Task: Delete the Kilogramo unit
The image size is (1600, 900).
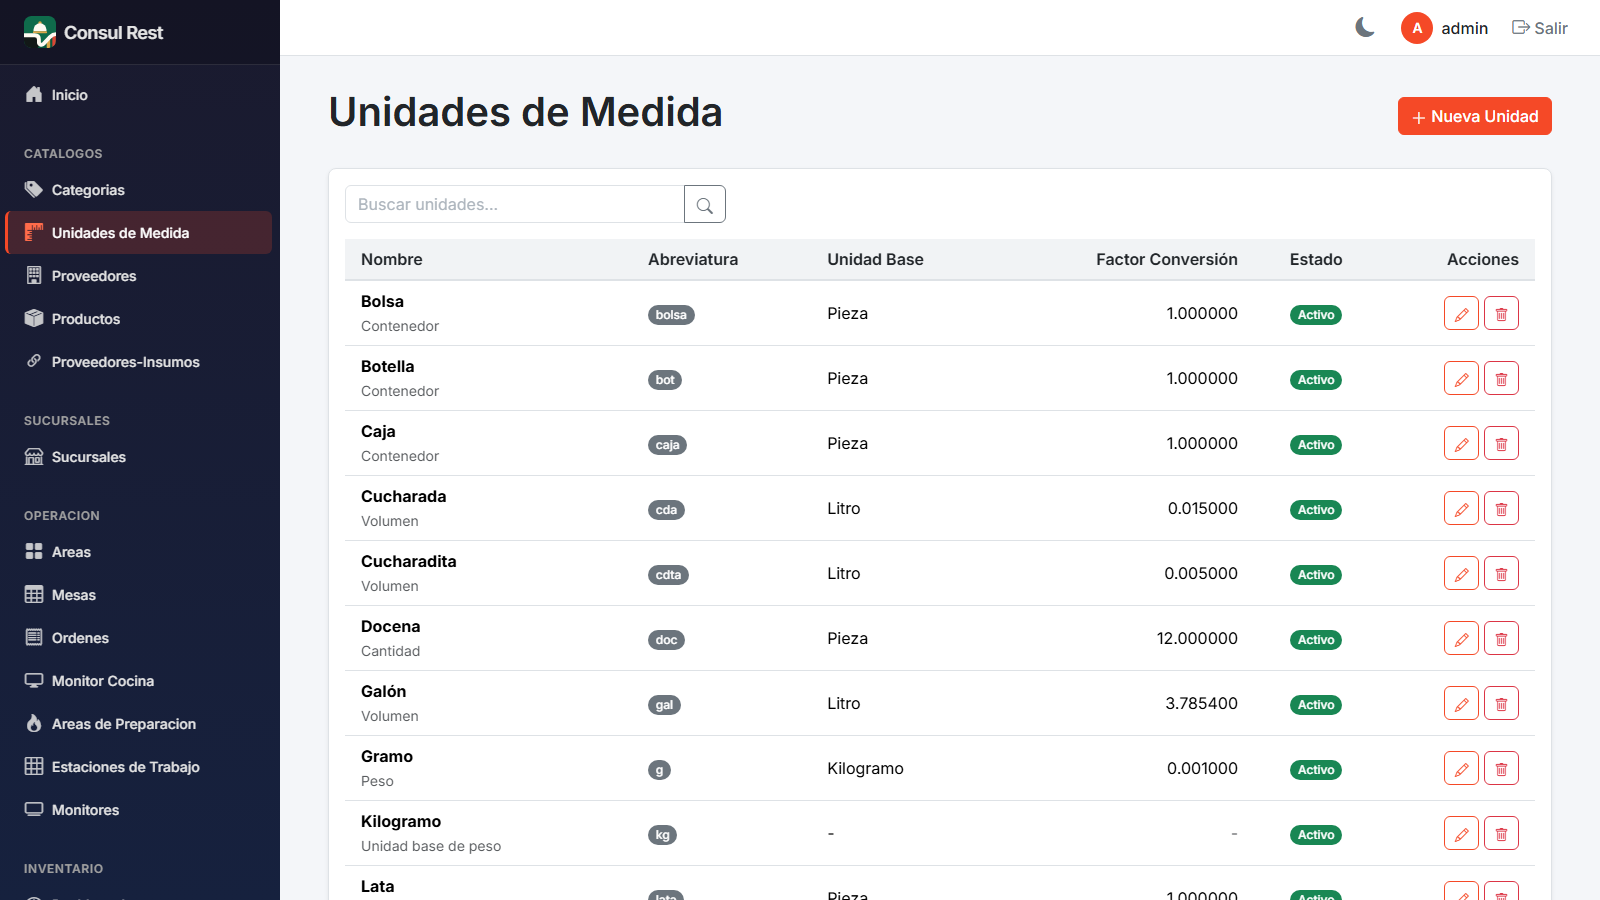Action: coord(1501,834)
